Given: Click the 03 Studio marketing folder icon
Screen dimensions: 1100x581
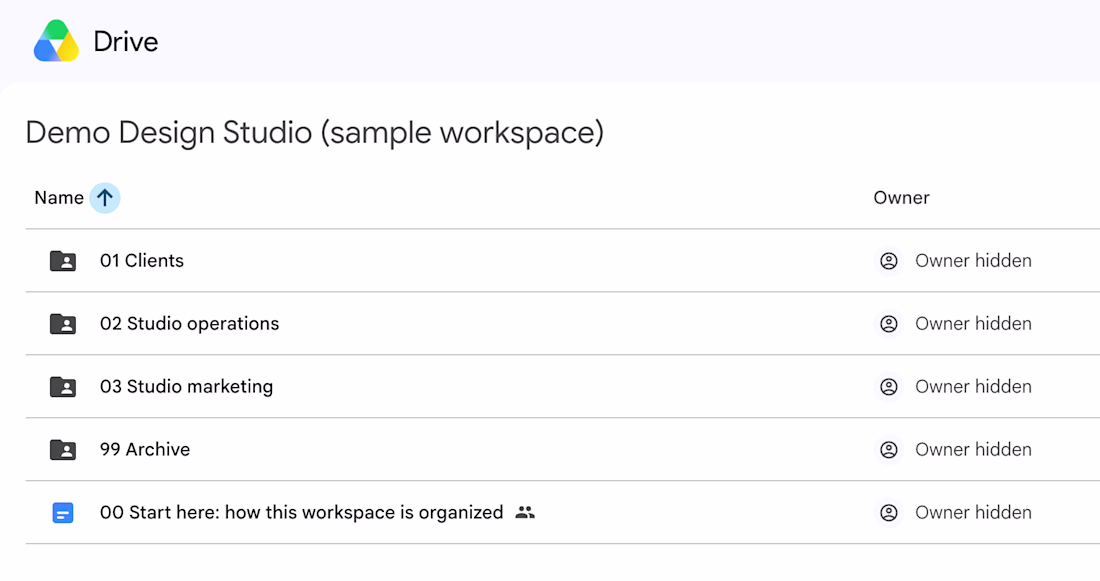Looking at the screenshot, I should click(63, 387).
